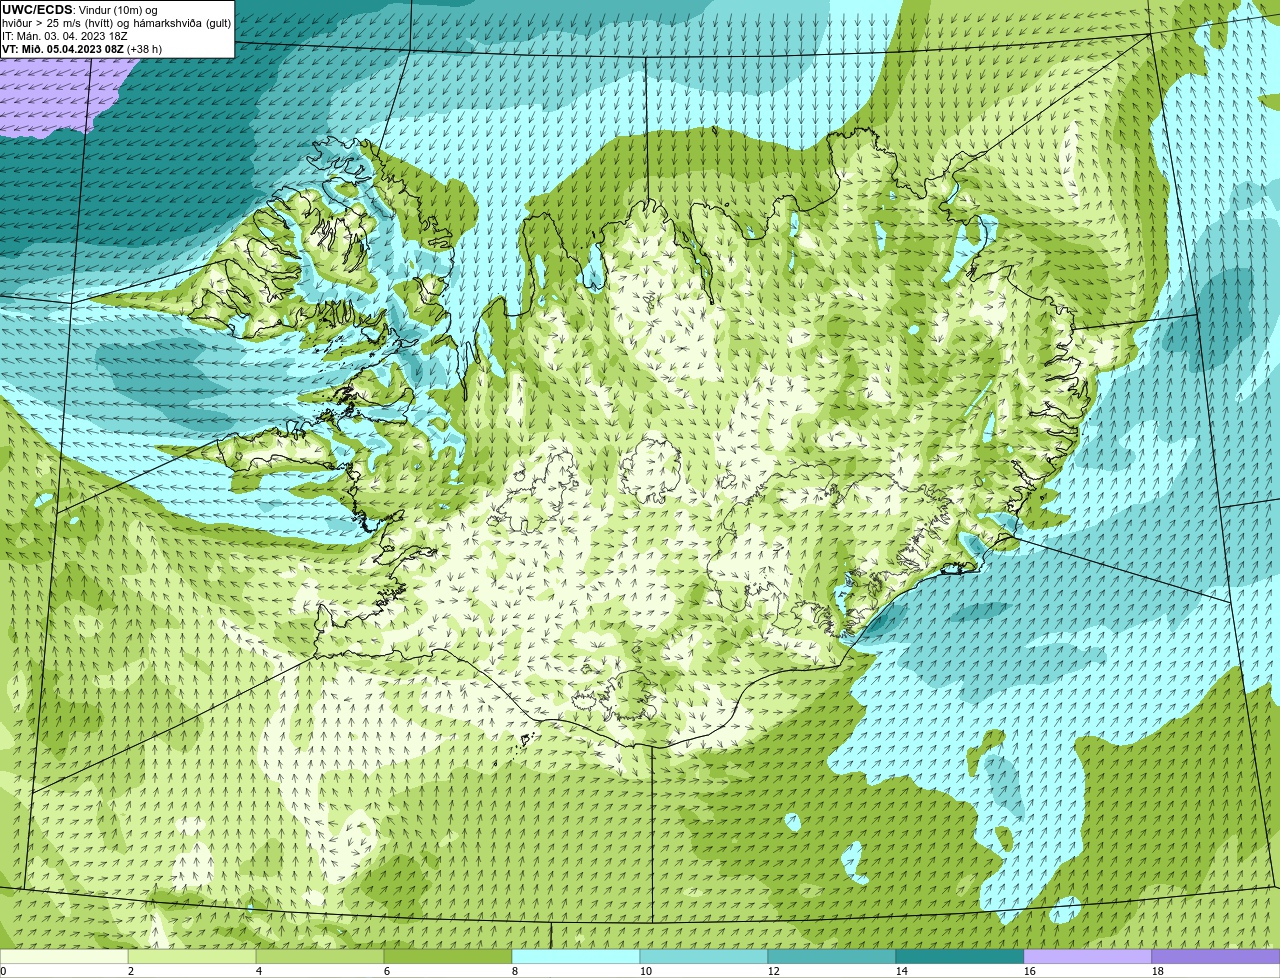Click the "14" label on the colour scale
Image resolution: width=1280 pixels, height=978 pixels.
[902, 971]
